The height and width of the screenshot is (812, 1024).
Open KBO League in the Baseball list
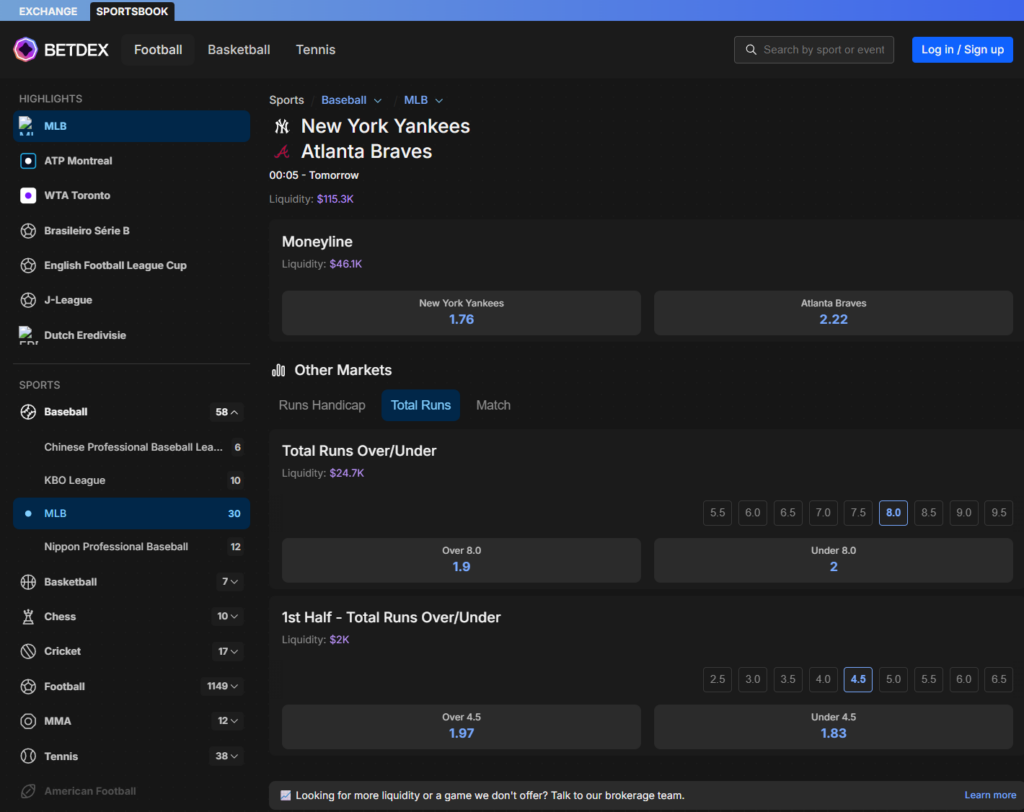pos(131,481)
